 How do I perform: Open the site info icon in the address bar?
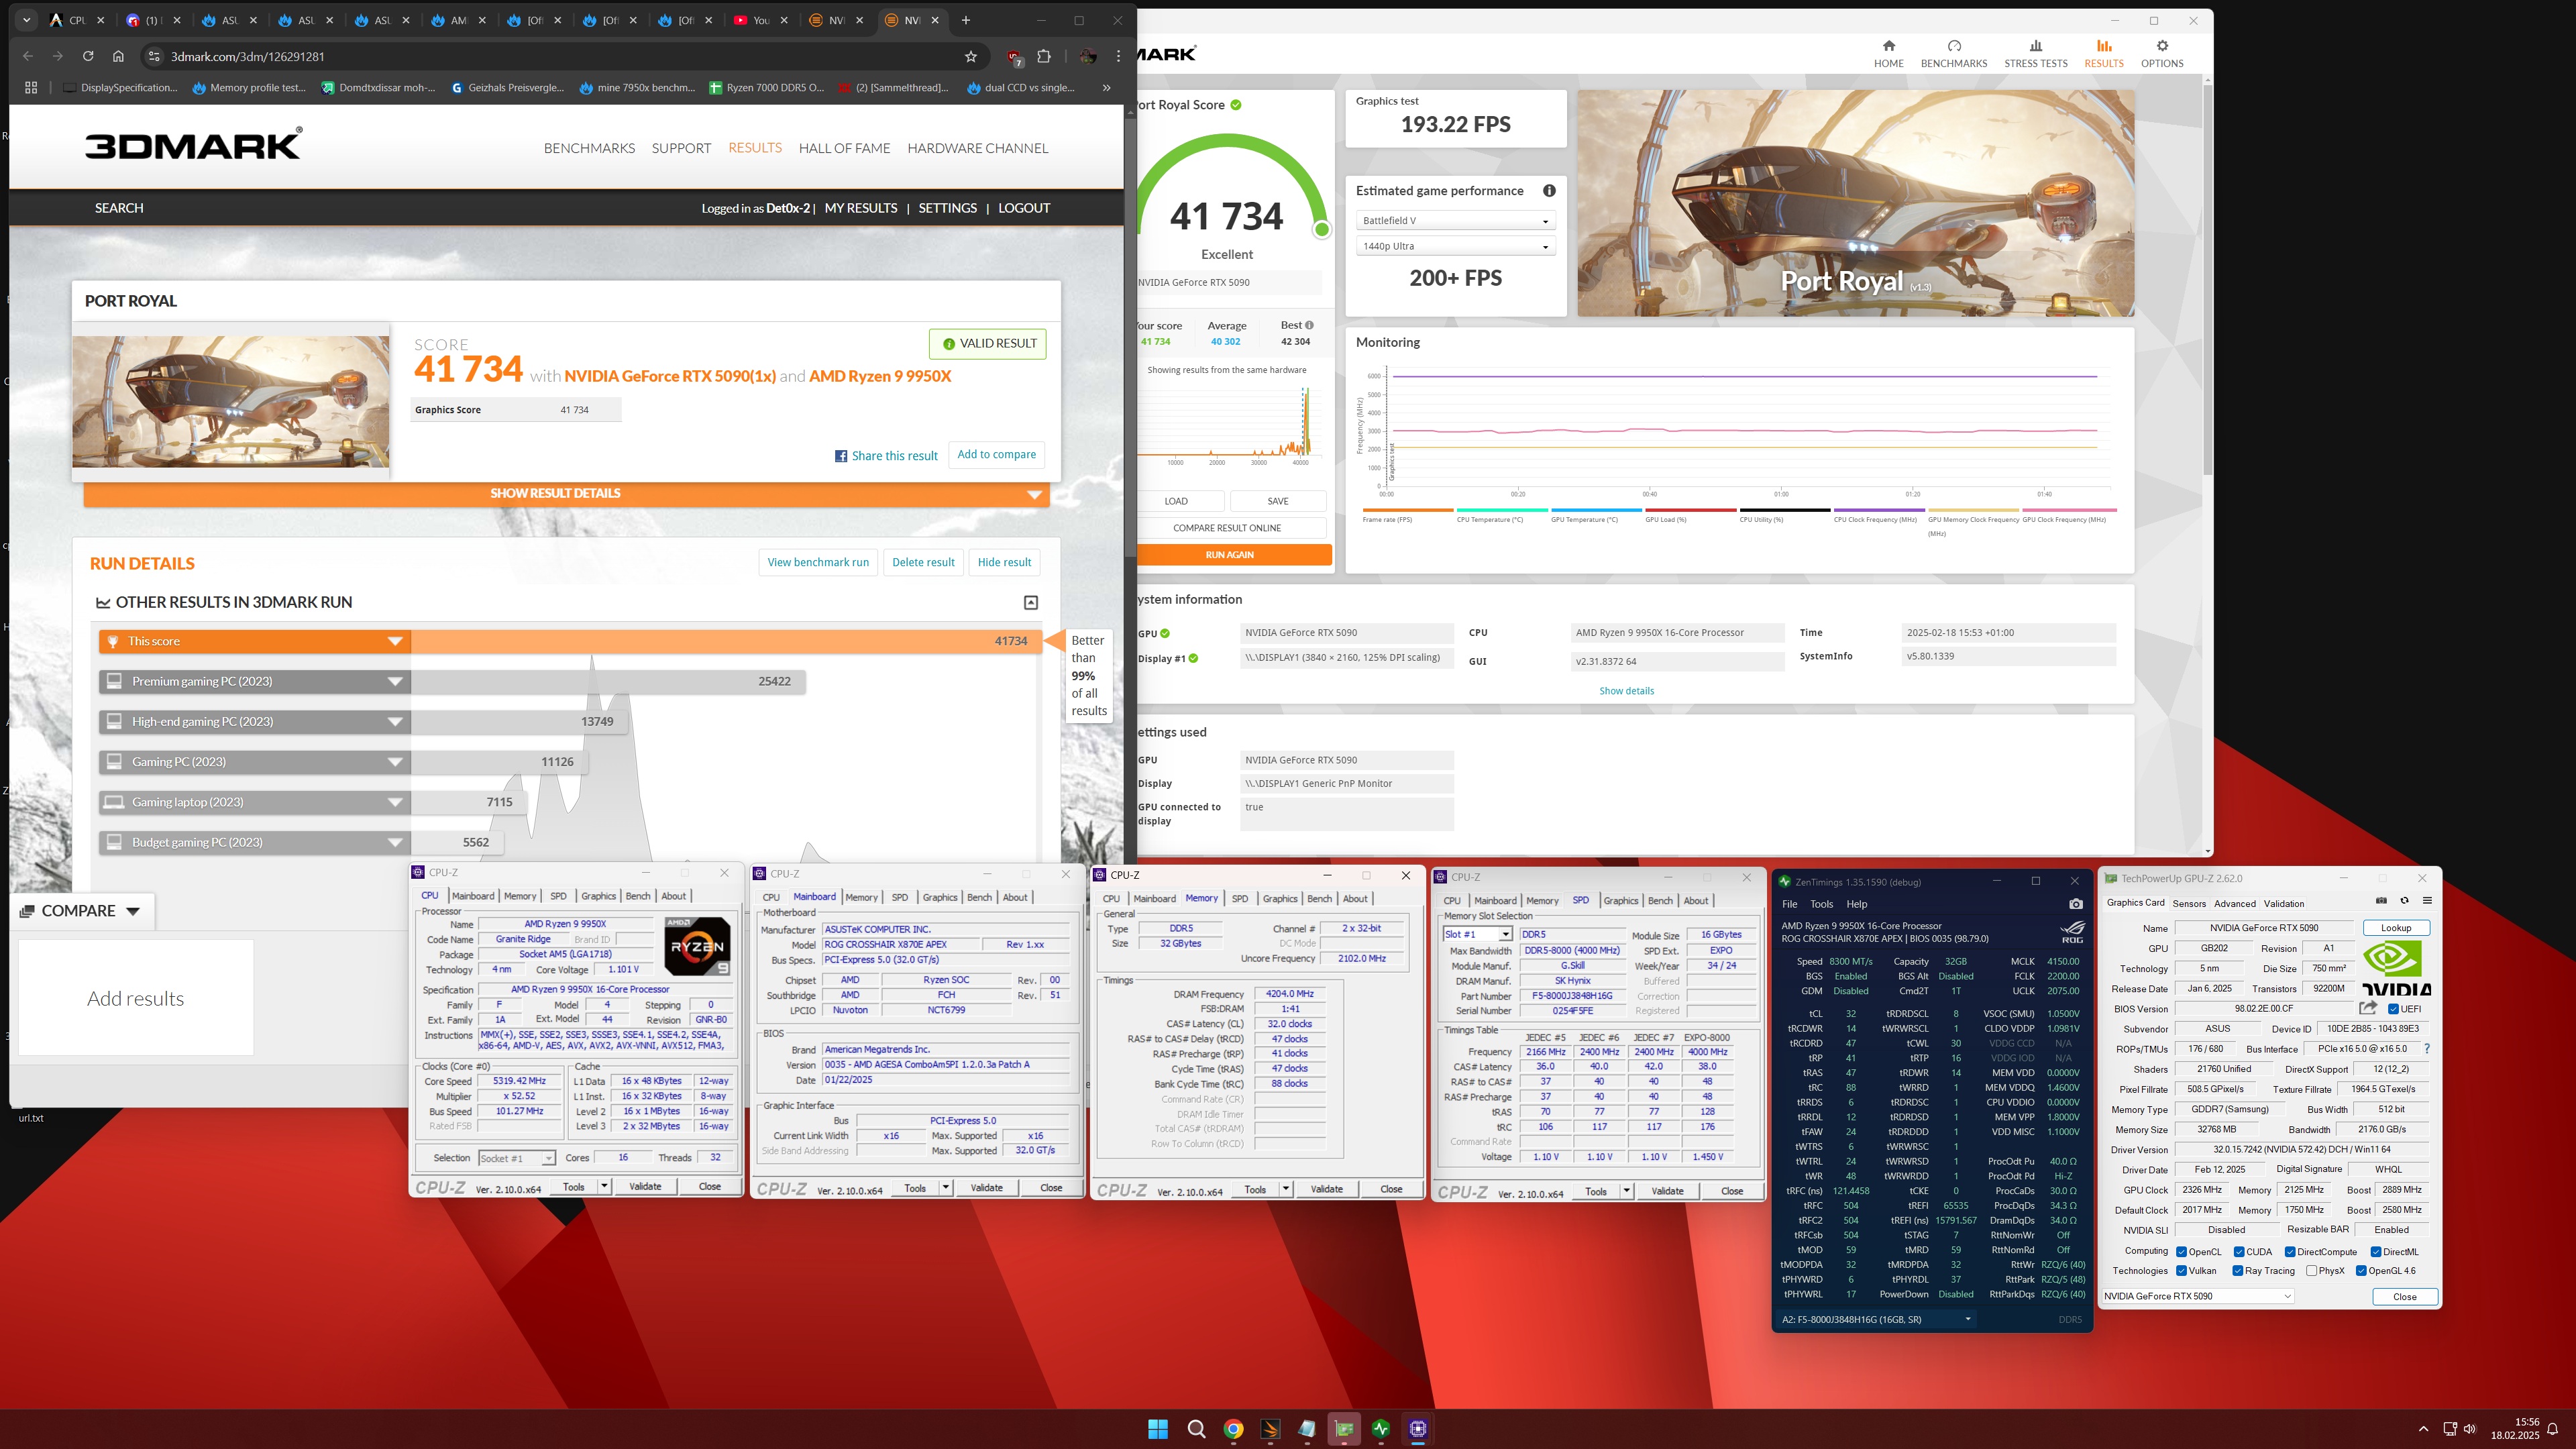[x=153, y=57]
